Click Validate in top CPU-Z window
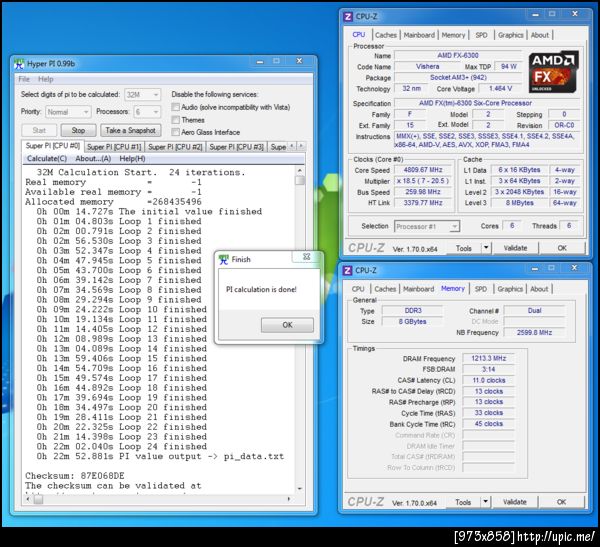This screenshot has height=547, width=600. (x=515, y=248)
